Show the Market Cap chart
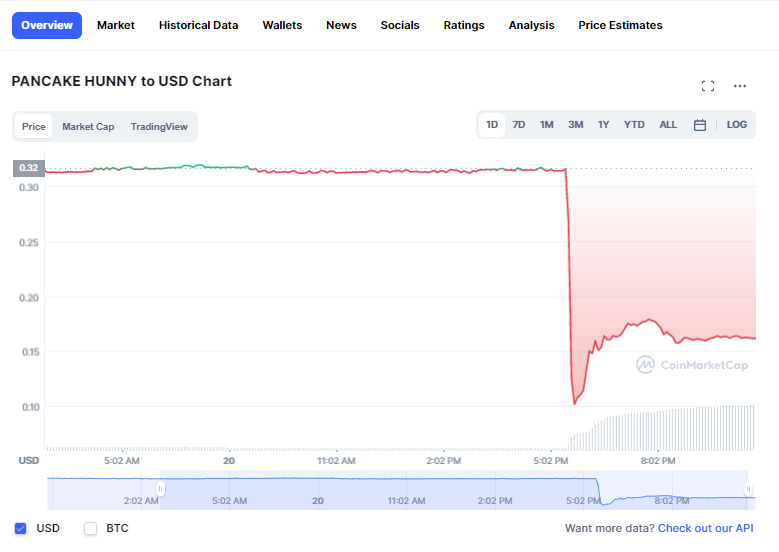 pyautogui.click(x=88, y=127)
